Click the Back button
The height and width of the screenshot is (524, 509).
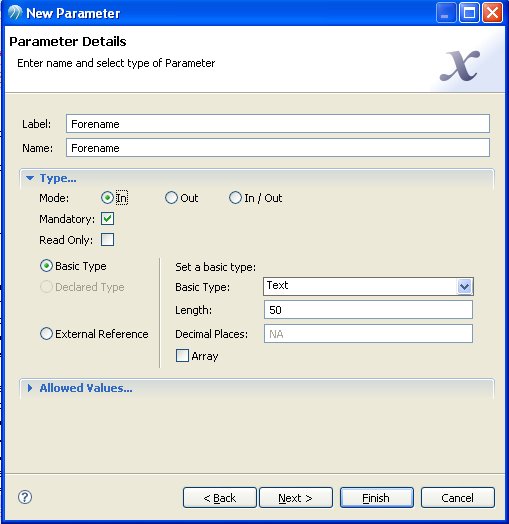point(220,498)
